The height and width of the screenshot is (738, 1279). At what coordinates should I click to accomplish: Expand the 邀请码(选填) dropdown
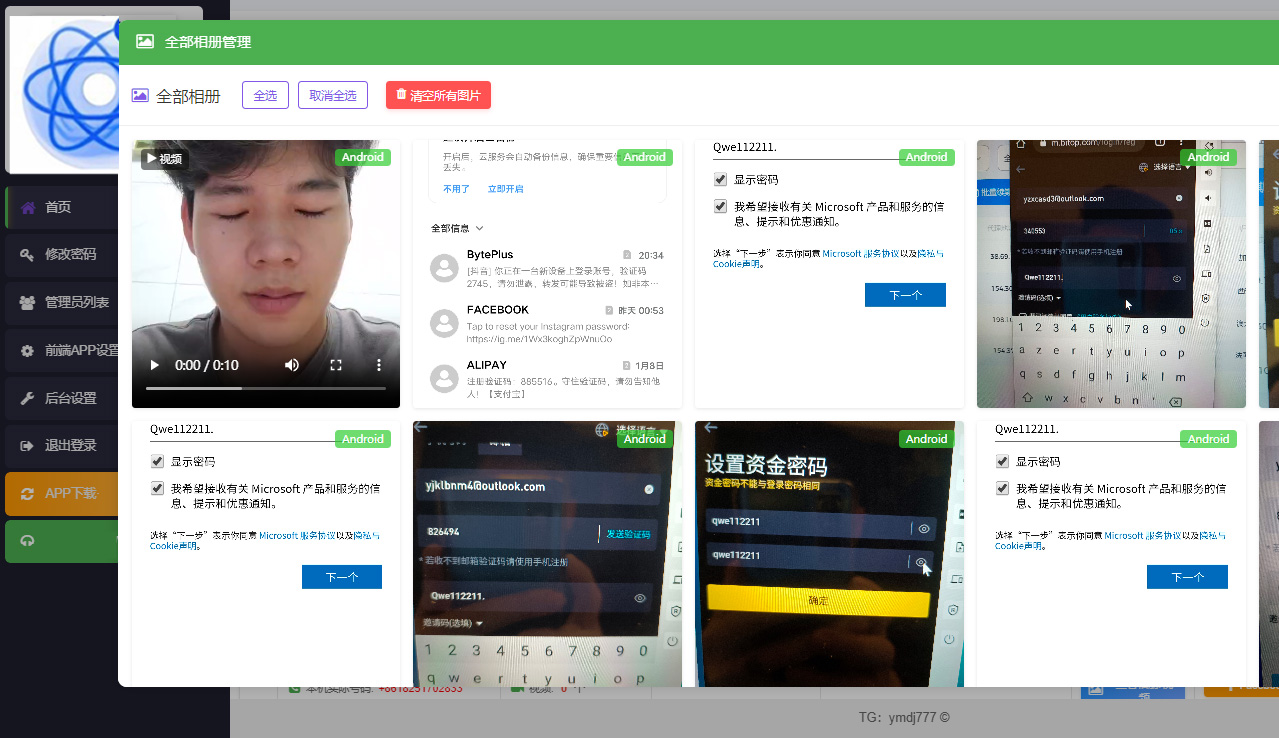tap(453, 623)
